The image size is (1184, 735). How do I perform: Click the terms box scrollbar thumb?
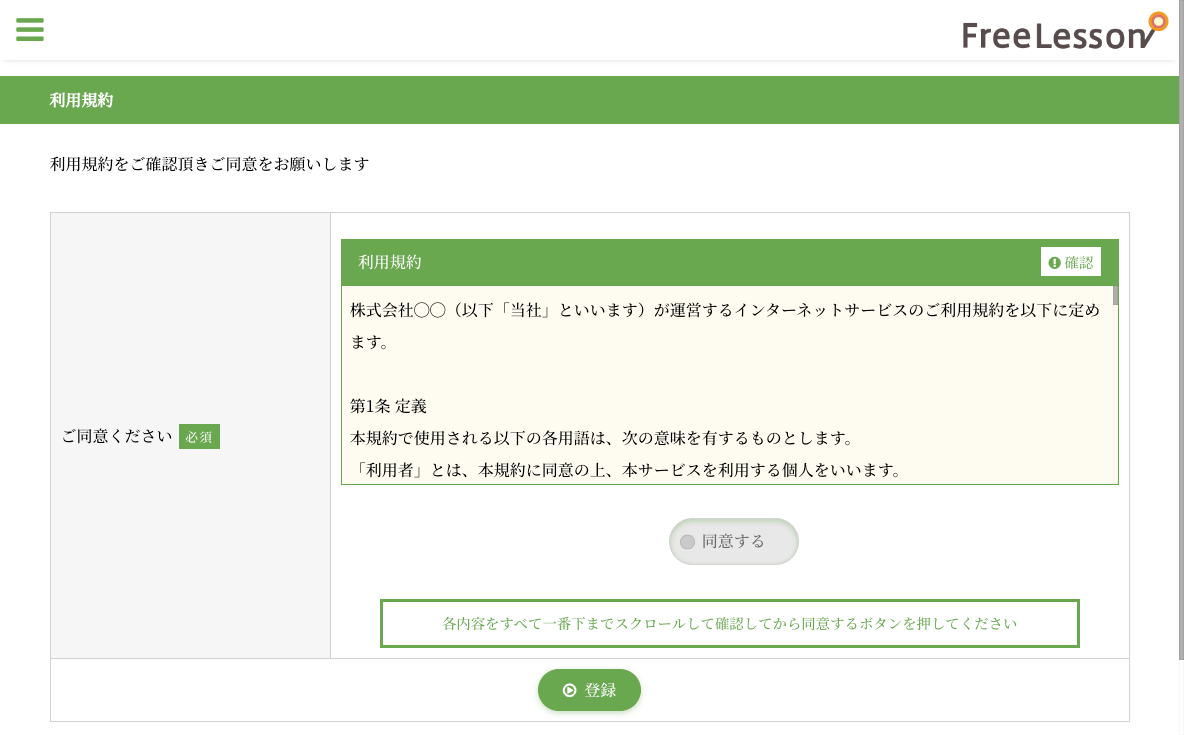pyautogui.click(x=1115, y=295)
